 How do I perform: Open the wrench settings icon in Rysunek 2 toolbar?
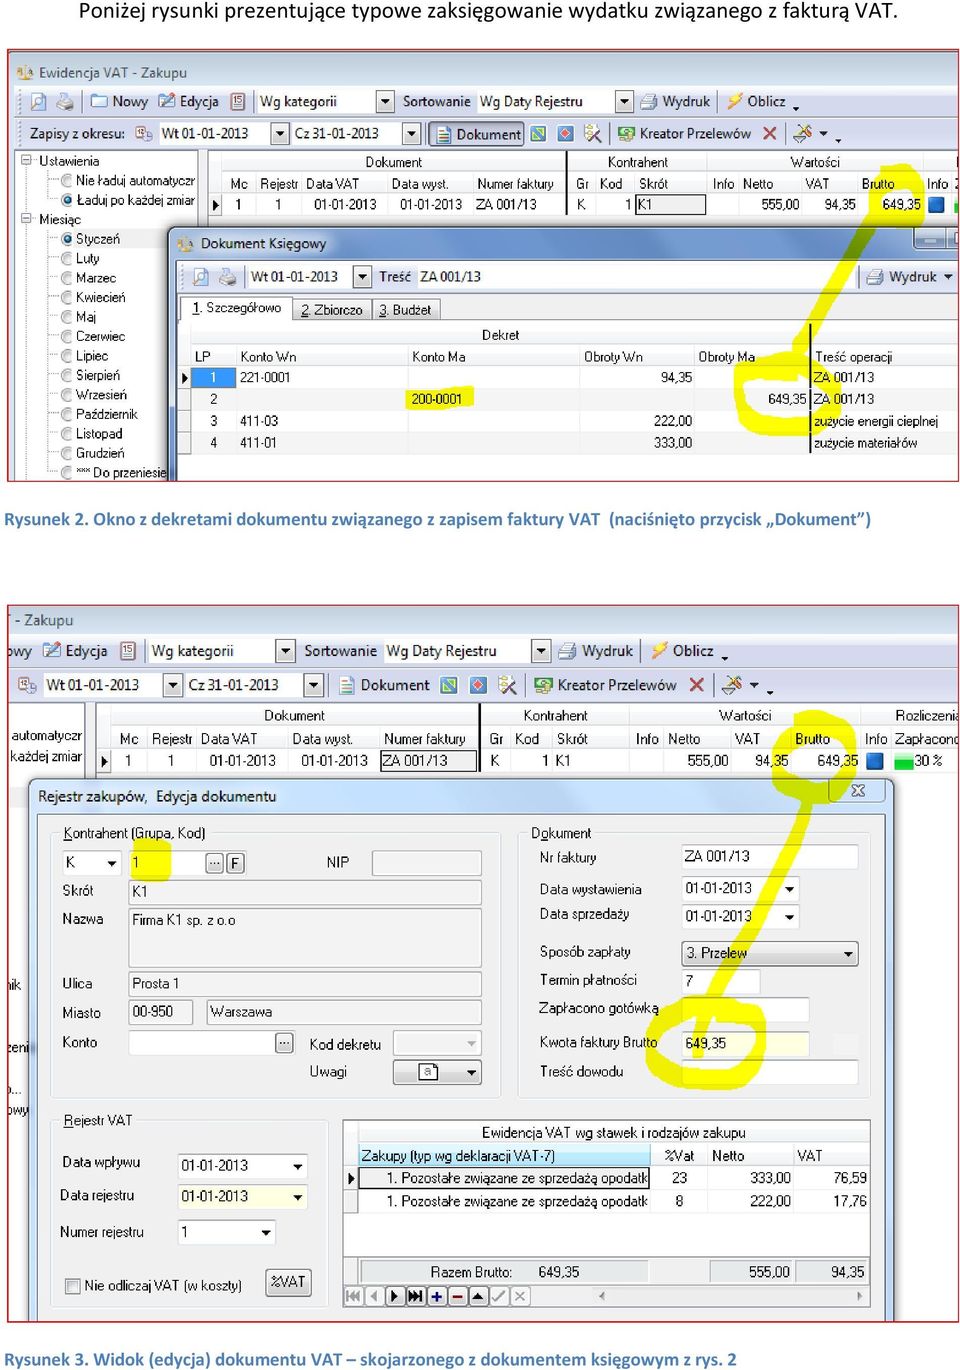[802, 132]
